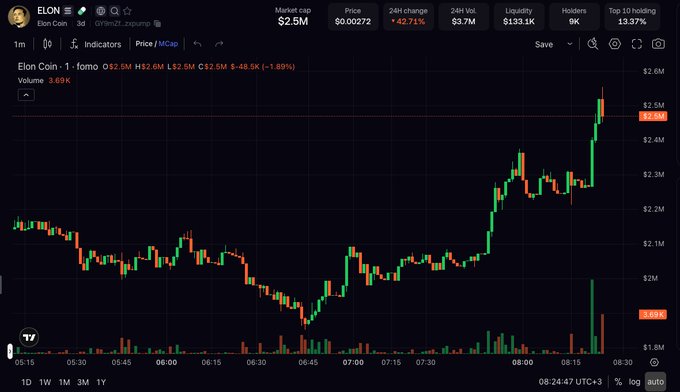680x392 pixels.
Task: Click the Holders 9K card
Action: 574,16
